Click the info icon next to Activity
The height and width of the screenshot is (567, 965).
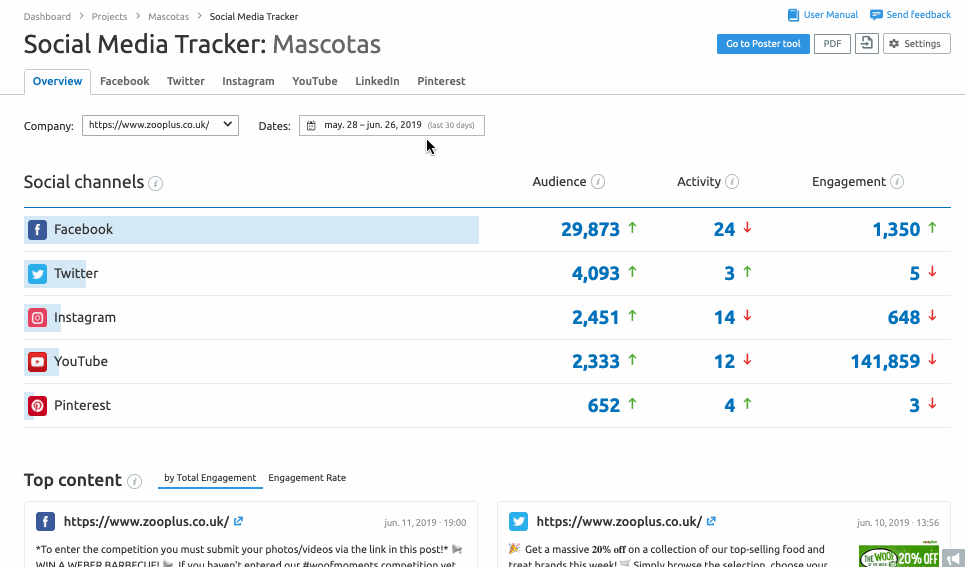coord(732,182)
